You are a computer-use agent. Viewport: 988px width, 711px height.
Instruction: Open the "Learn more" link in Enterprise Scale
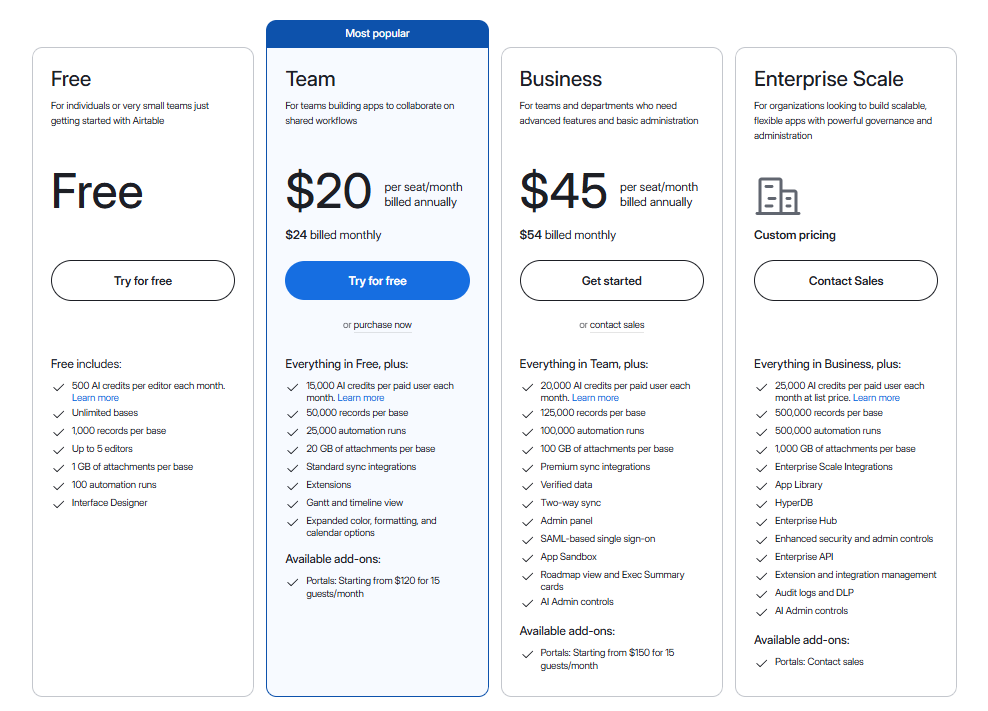point(876,397)
